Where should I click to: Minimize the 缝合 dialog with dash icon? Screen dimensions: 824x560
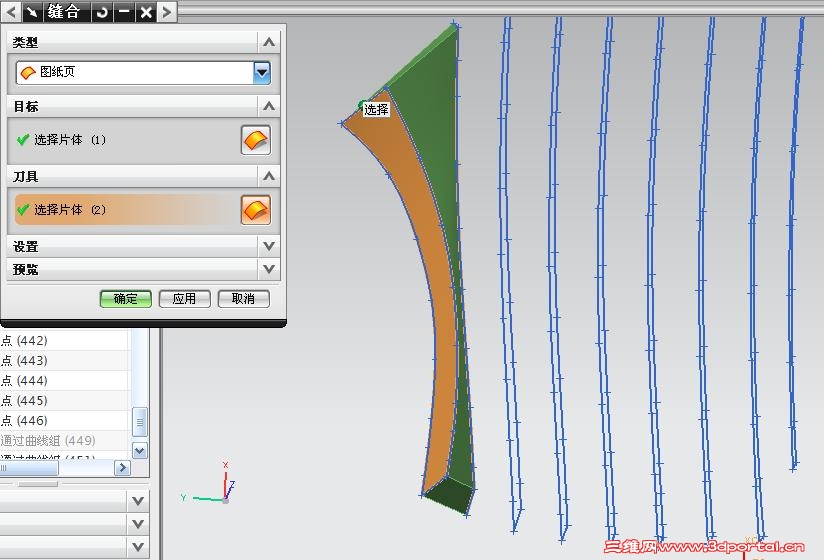124,12
